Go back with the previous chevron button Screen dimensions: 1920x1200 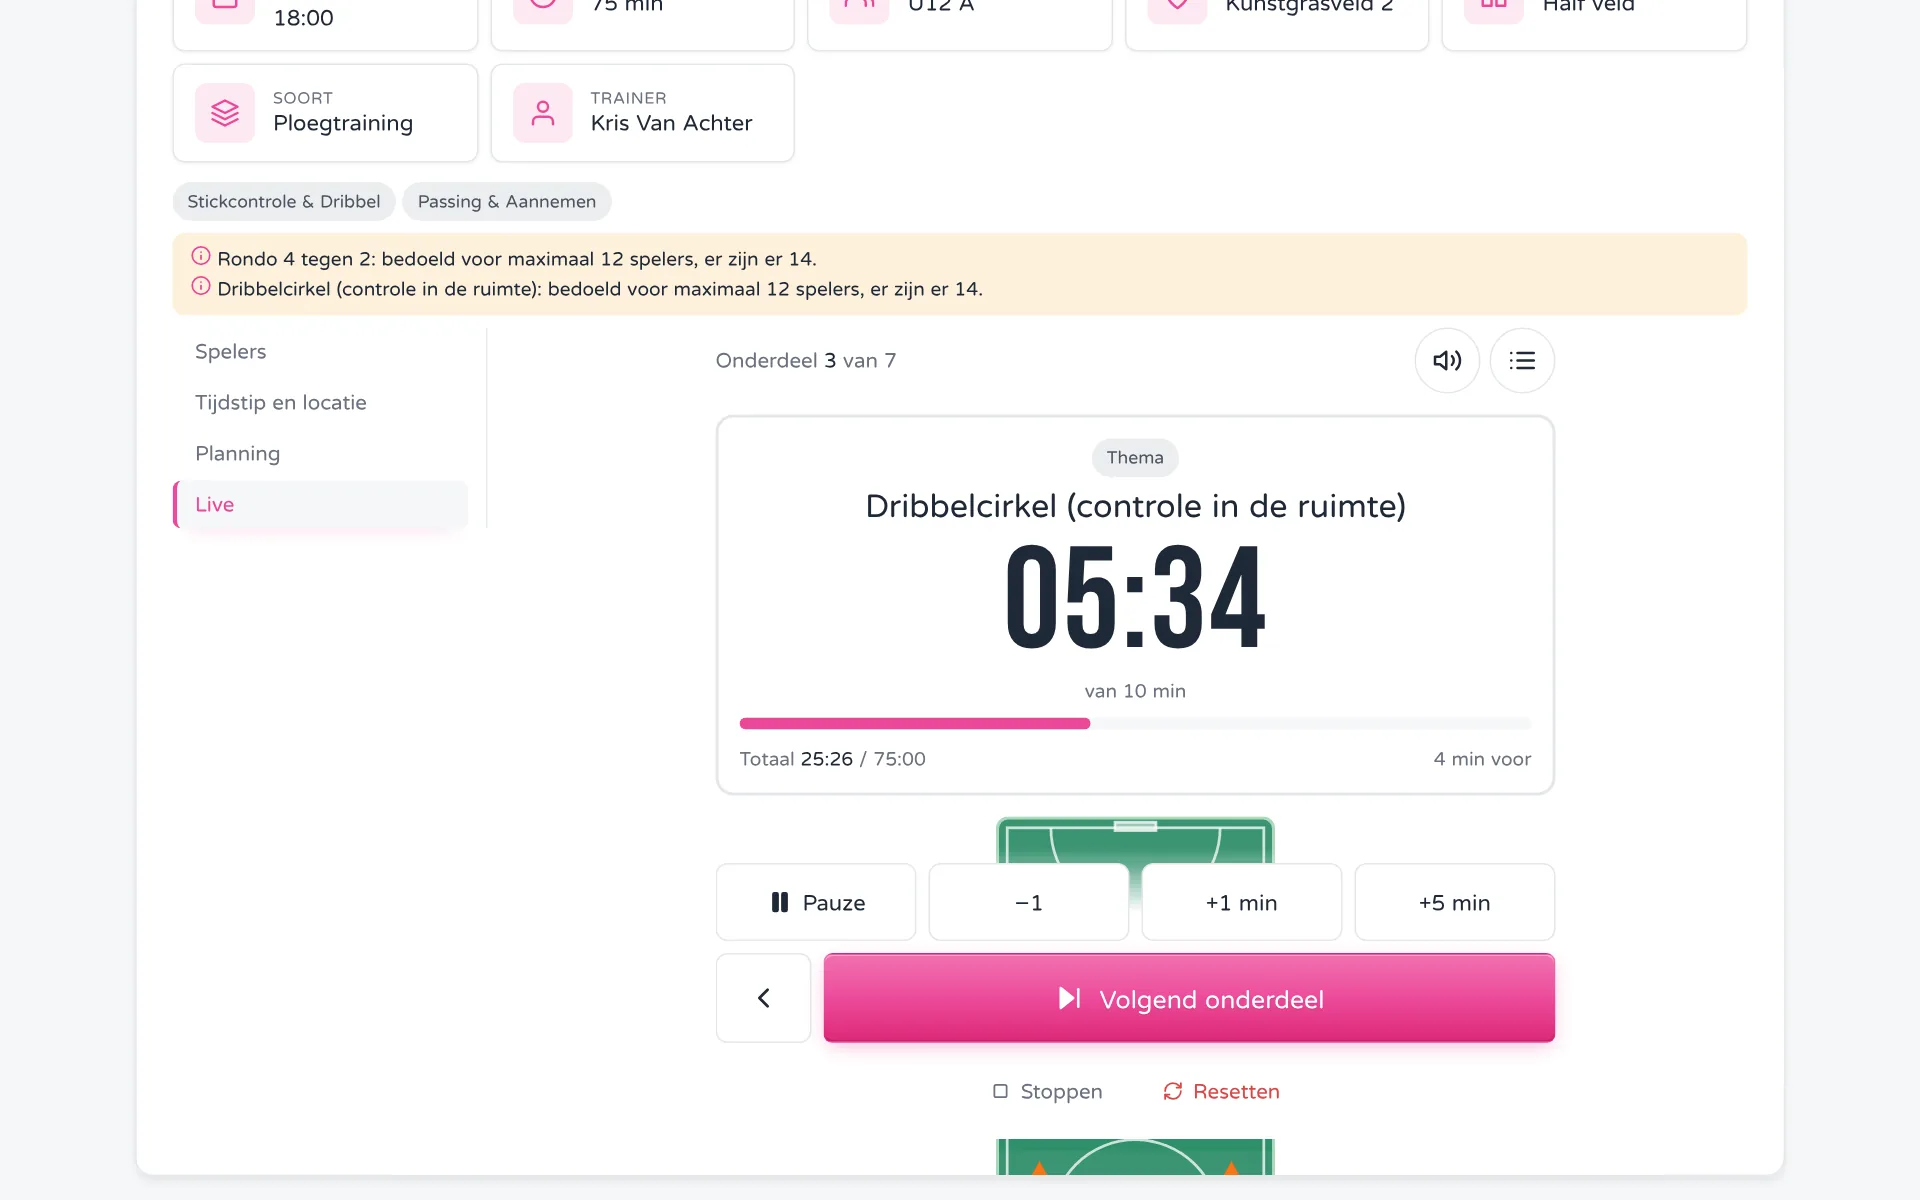pos(763,998)
